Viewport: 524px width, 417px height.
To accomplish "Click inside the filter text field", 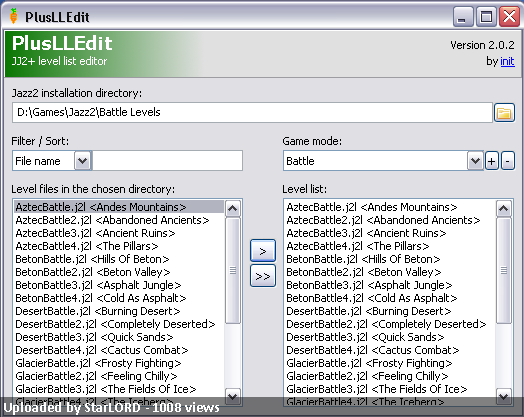I will (167, 161).
